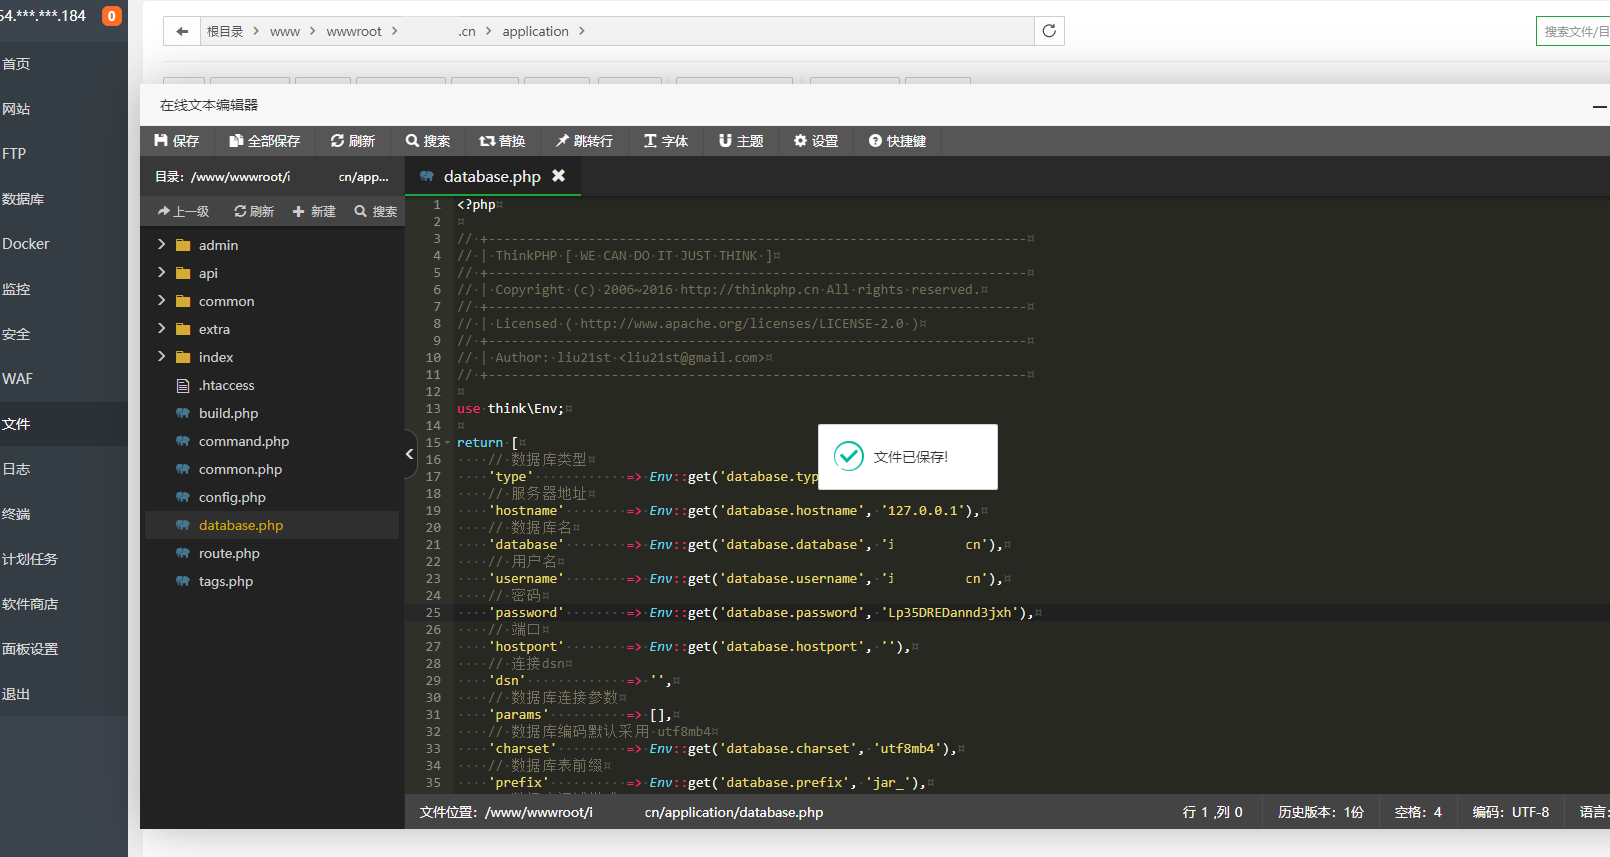1610x857 pixels.
Task: Open the Search (搜索) tool in editor toolbar
Action: [x=428, y=141]
